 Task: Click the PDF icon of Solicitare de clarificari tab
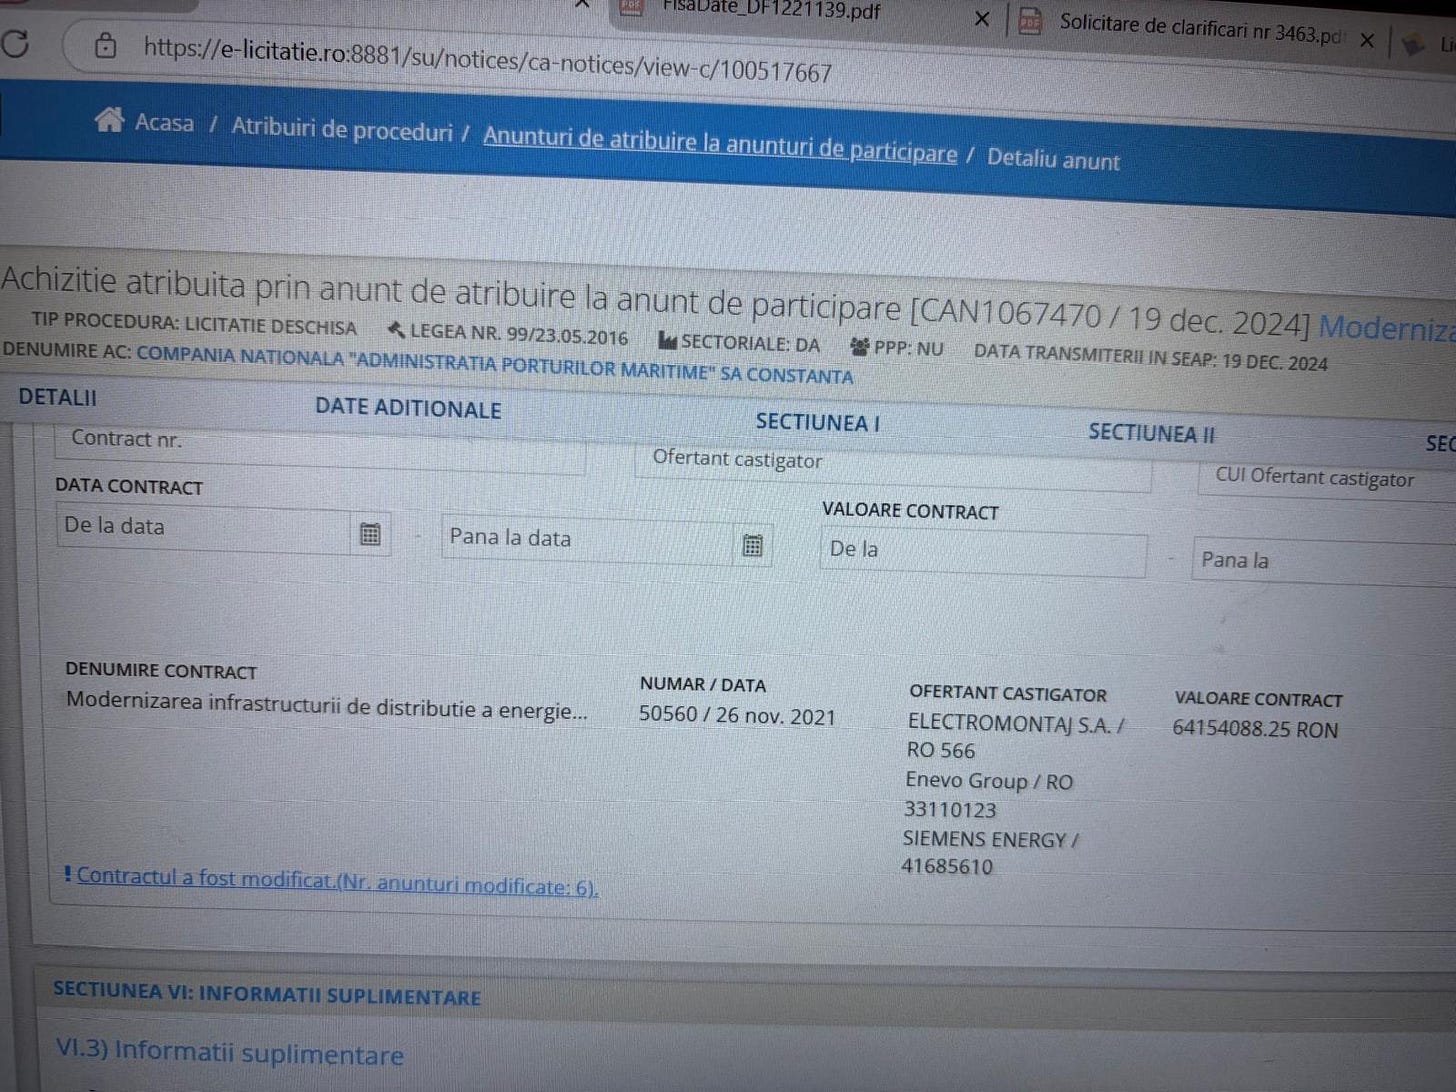(1030, 20)
